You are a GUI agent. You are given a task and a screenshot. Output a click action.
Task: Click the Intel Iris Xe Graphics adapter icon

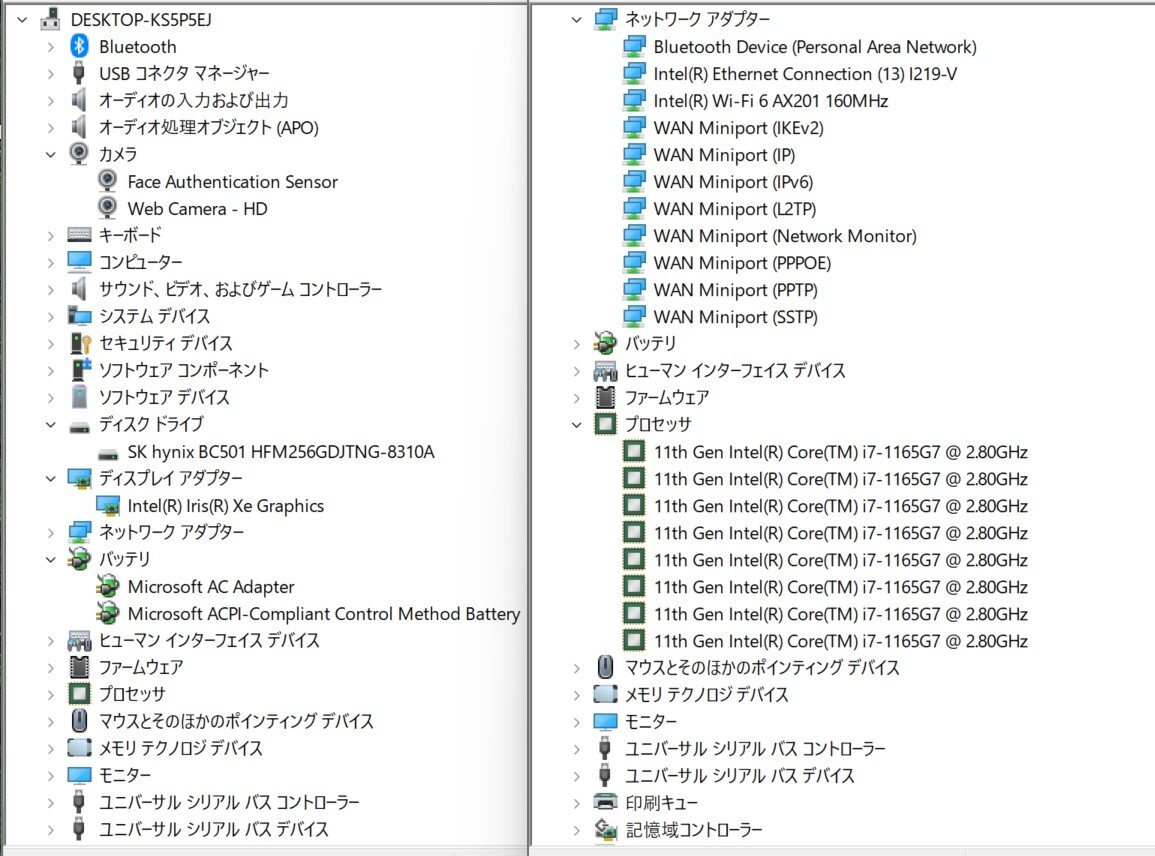tap(108, 506)
